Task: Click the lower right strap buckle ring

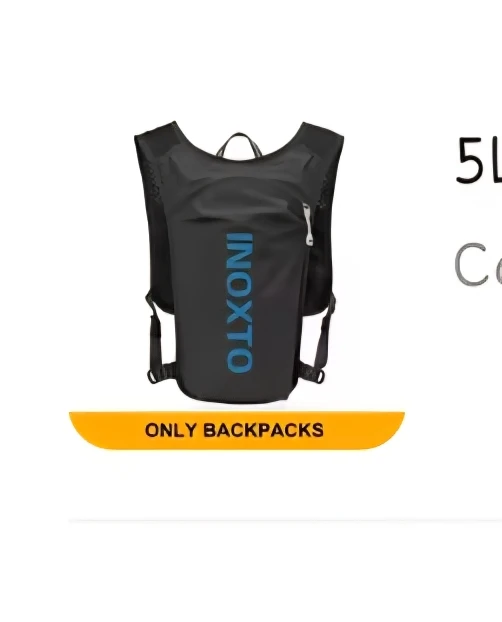Action: pyautogui.click(x=321, y=374)
